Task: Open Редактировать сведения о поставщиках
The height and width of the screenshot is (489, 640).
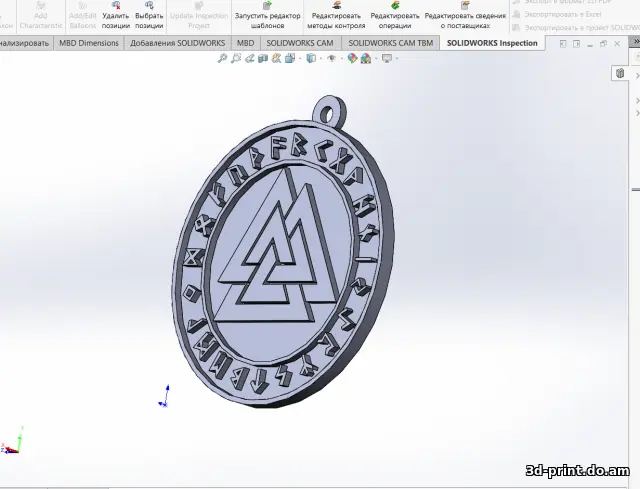Action: pos(465,16)
